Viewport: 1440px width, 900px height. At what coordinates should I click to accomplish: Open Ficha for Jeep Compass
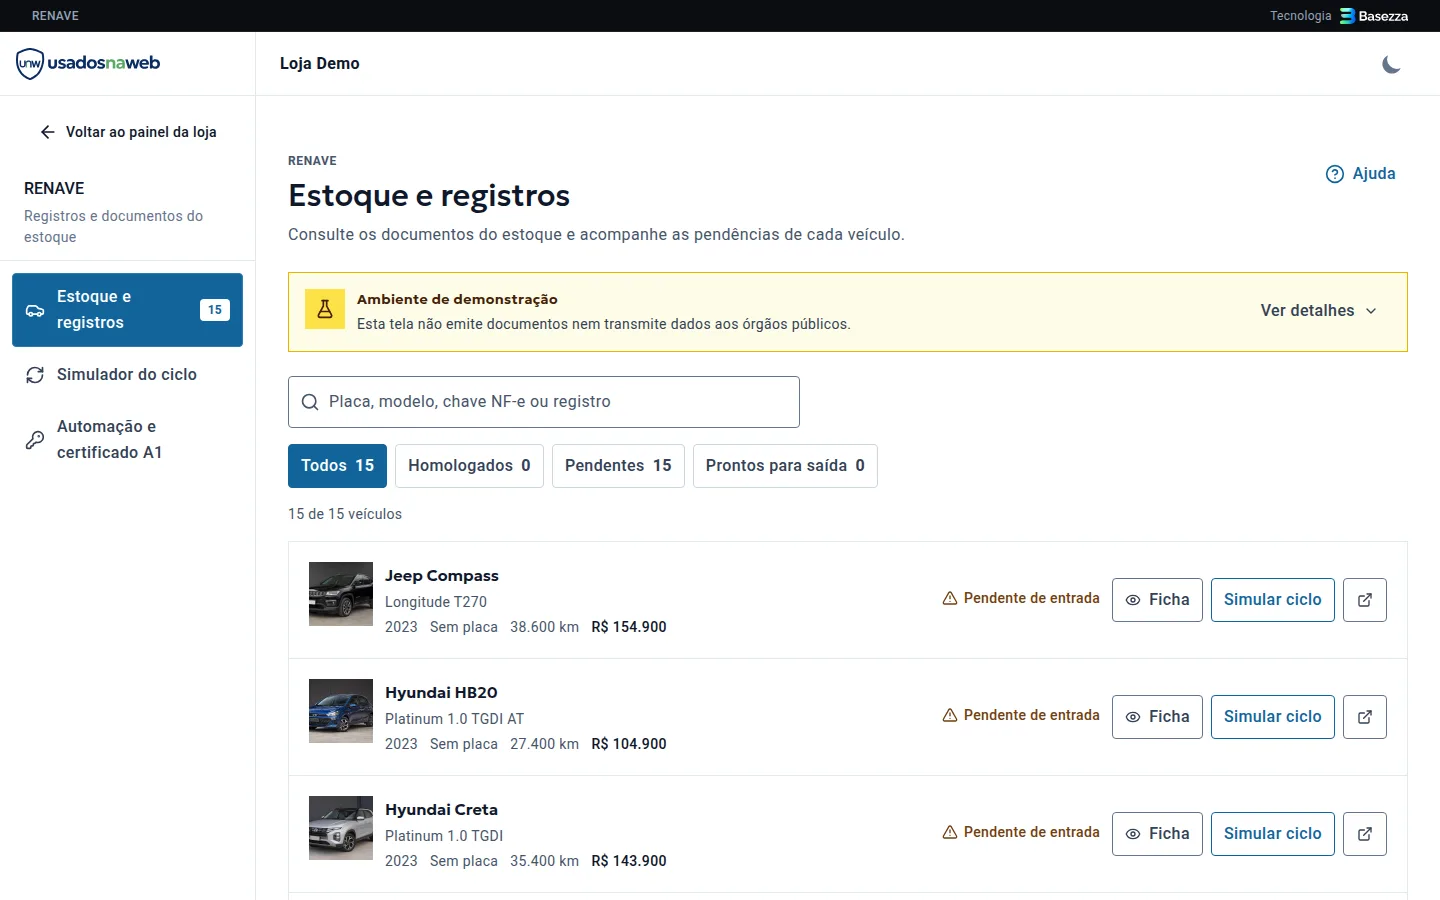[1157, 600]
